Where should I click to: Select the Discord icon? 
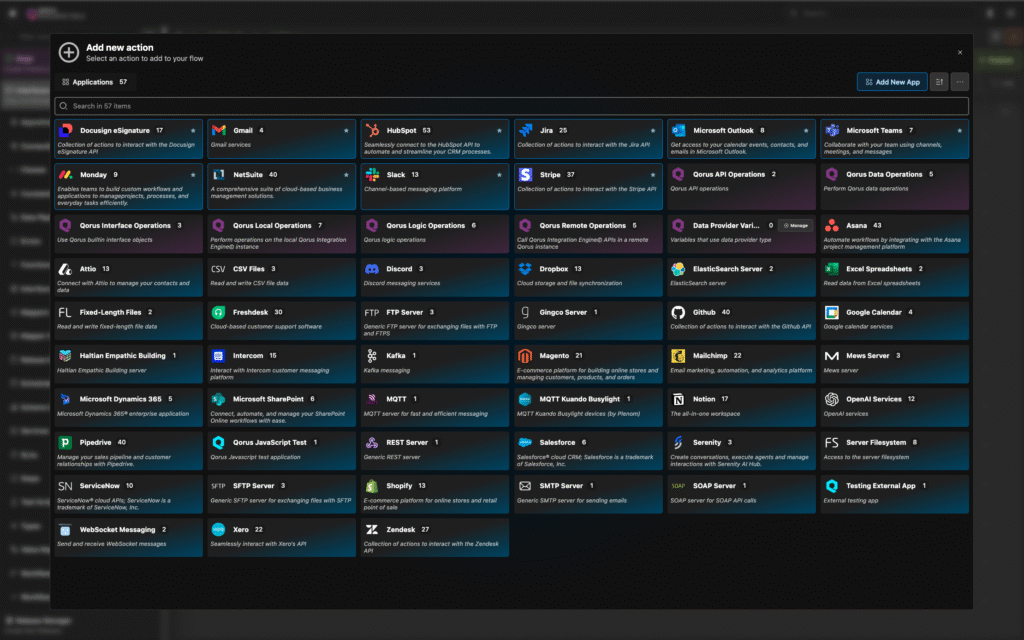[372, 269]
